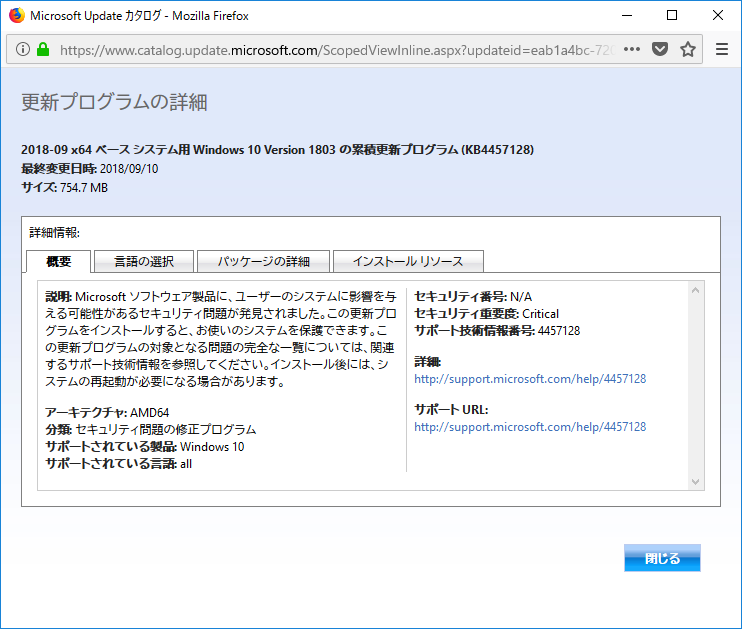This screenshot has width=742, height=629.
Task: Click the セキュリティ番号 N/A text
Action: [473, 297]
